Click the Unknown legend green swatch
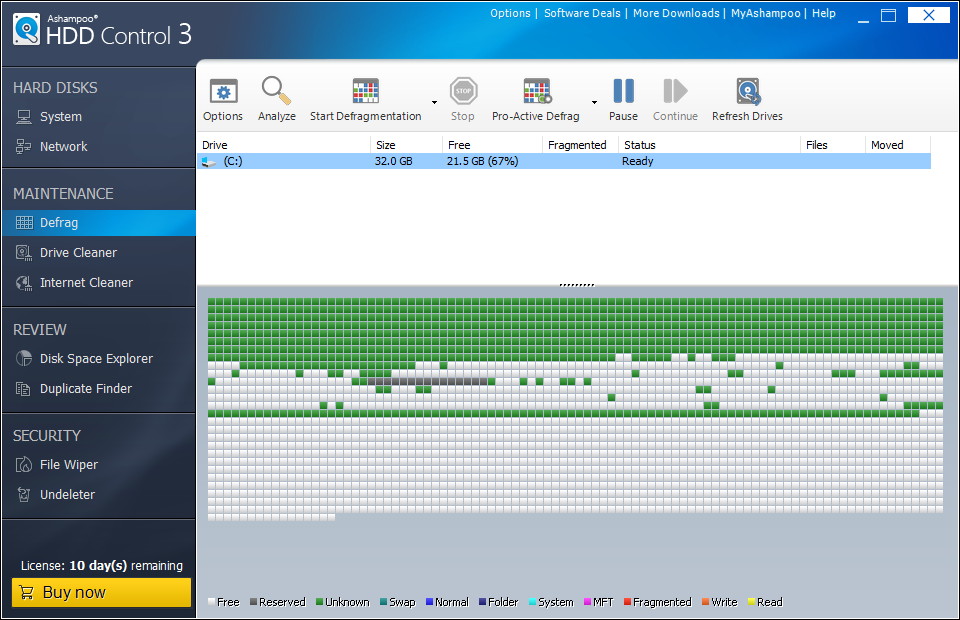The height and width of the screenshot is (620, 960). [320, 602]
